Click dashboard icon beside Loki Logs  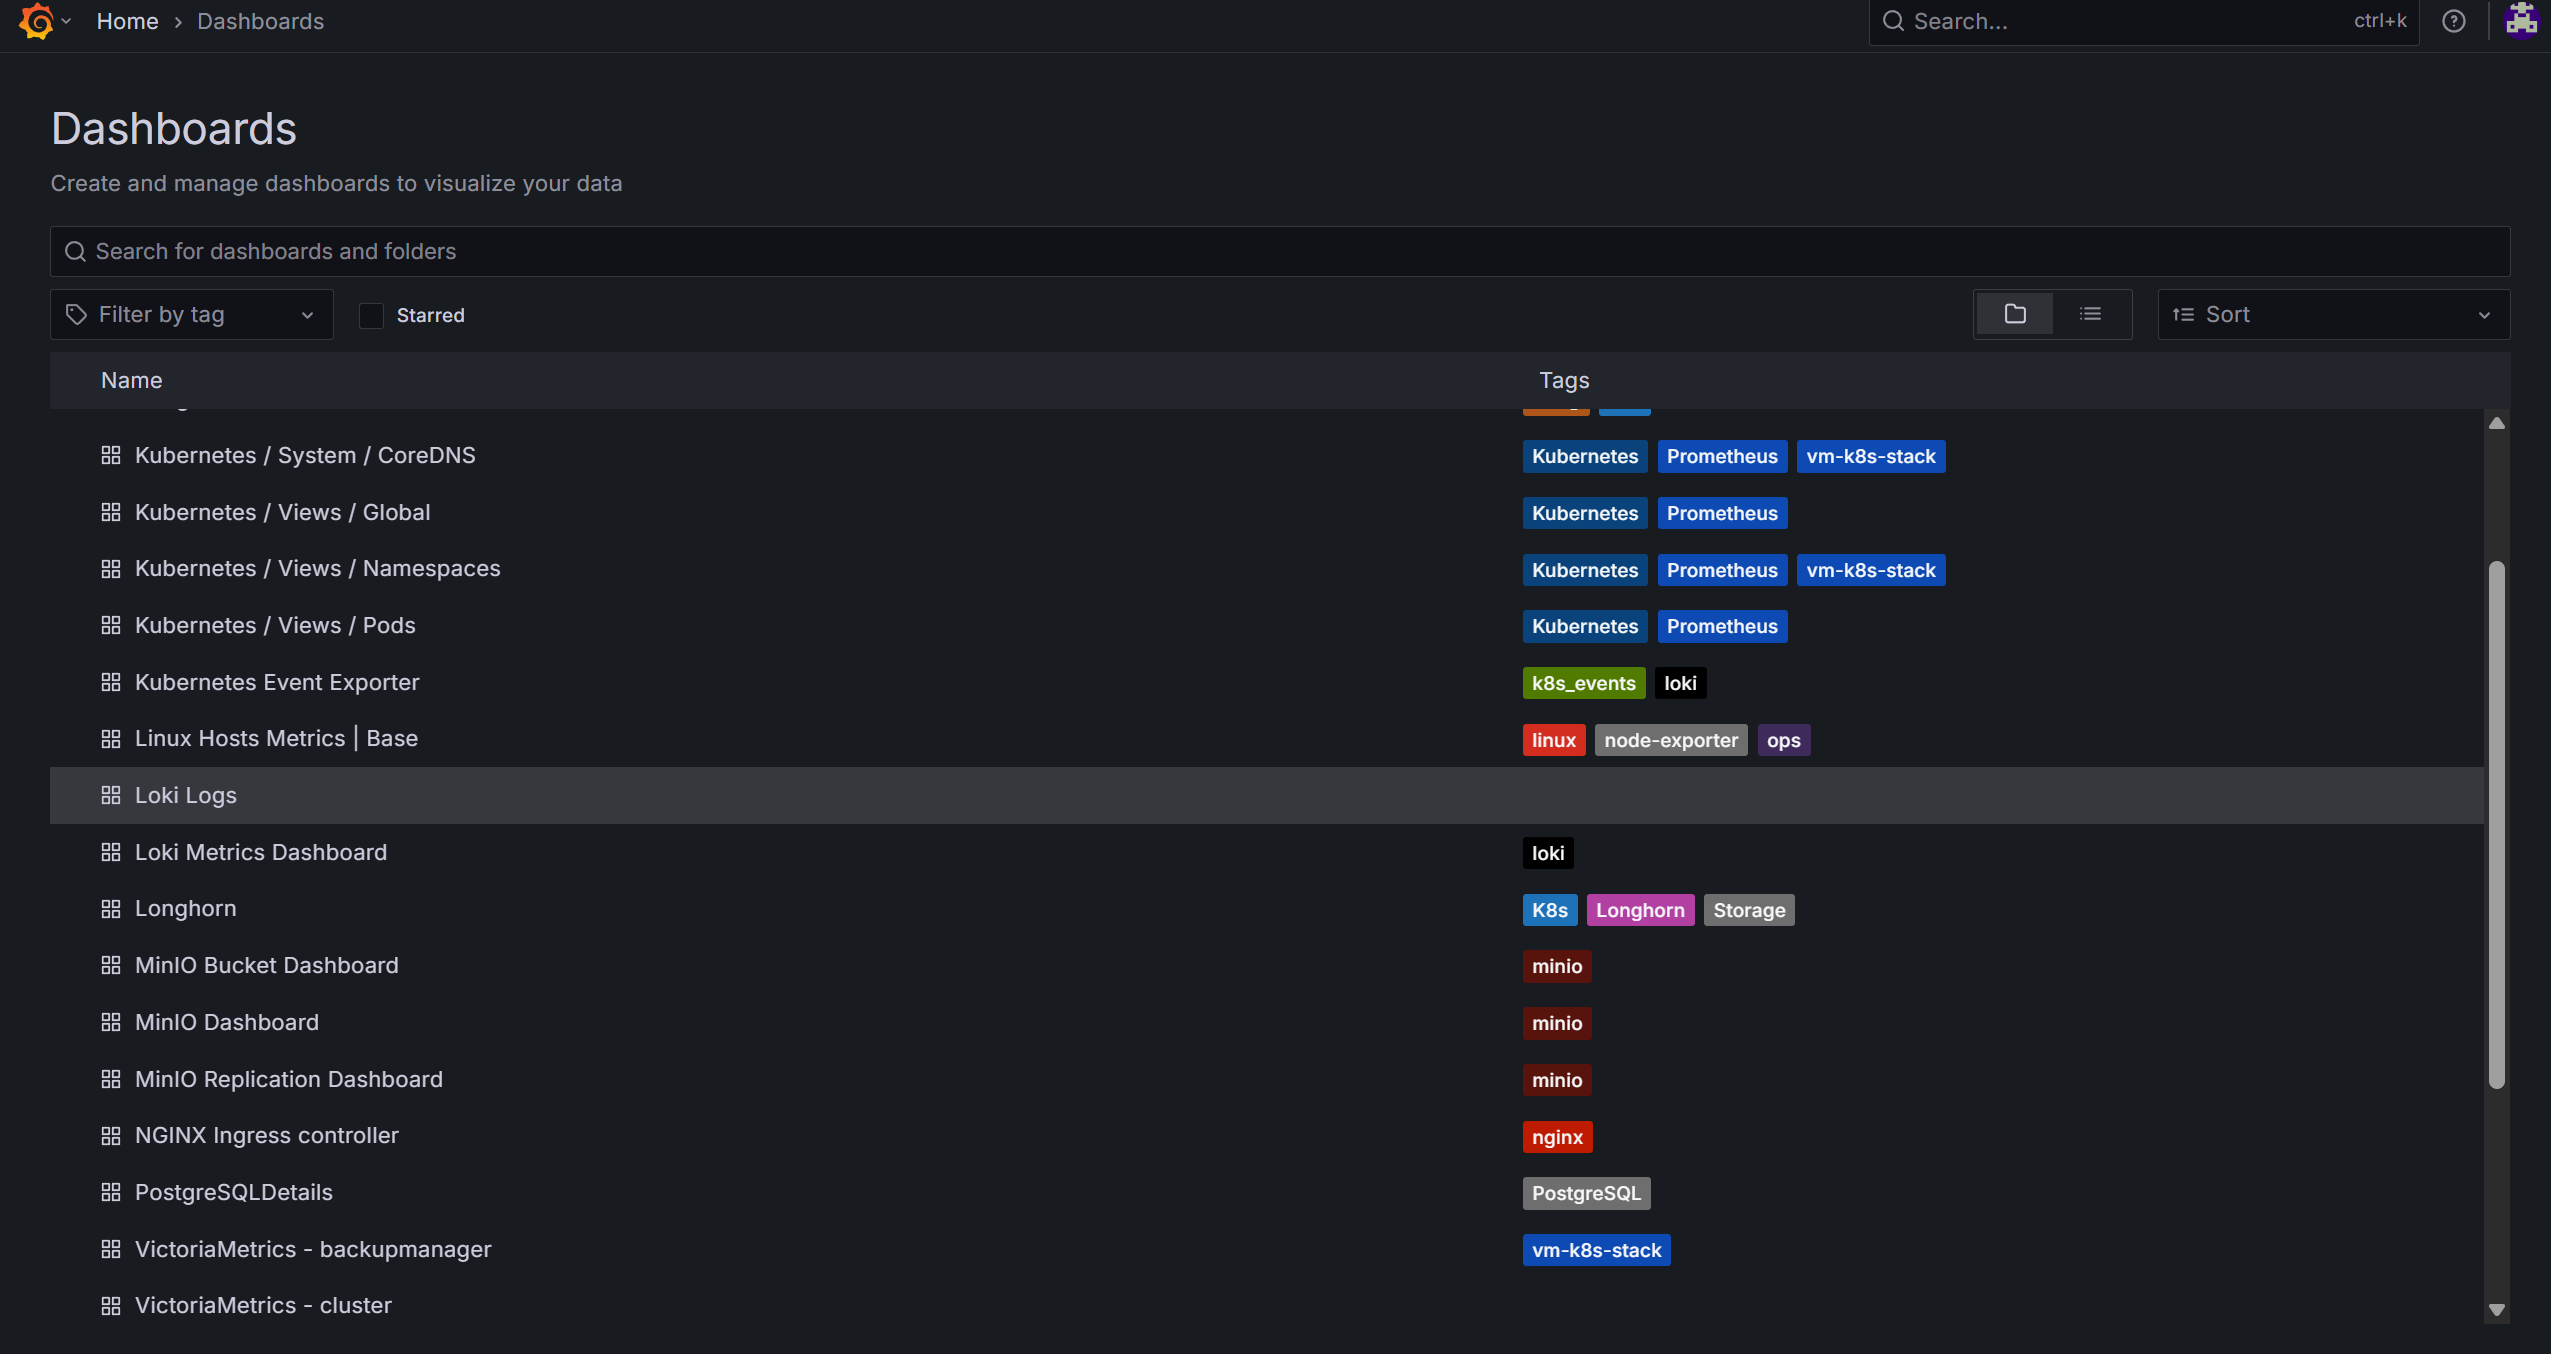tap(111, 795)
